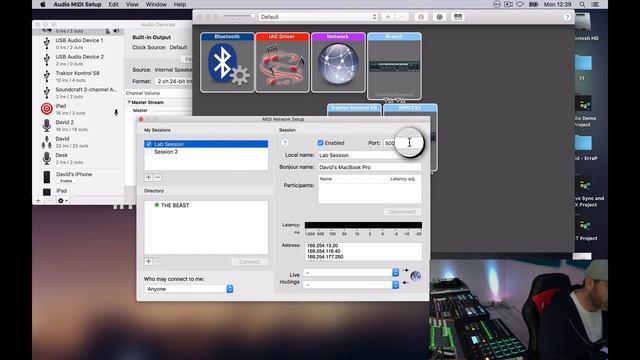
Task: Add a directory entry with plus button
Action: click(x=149, y=261)
